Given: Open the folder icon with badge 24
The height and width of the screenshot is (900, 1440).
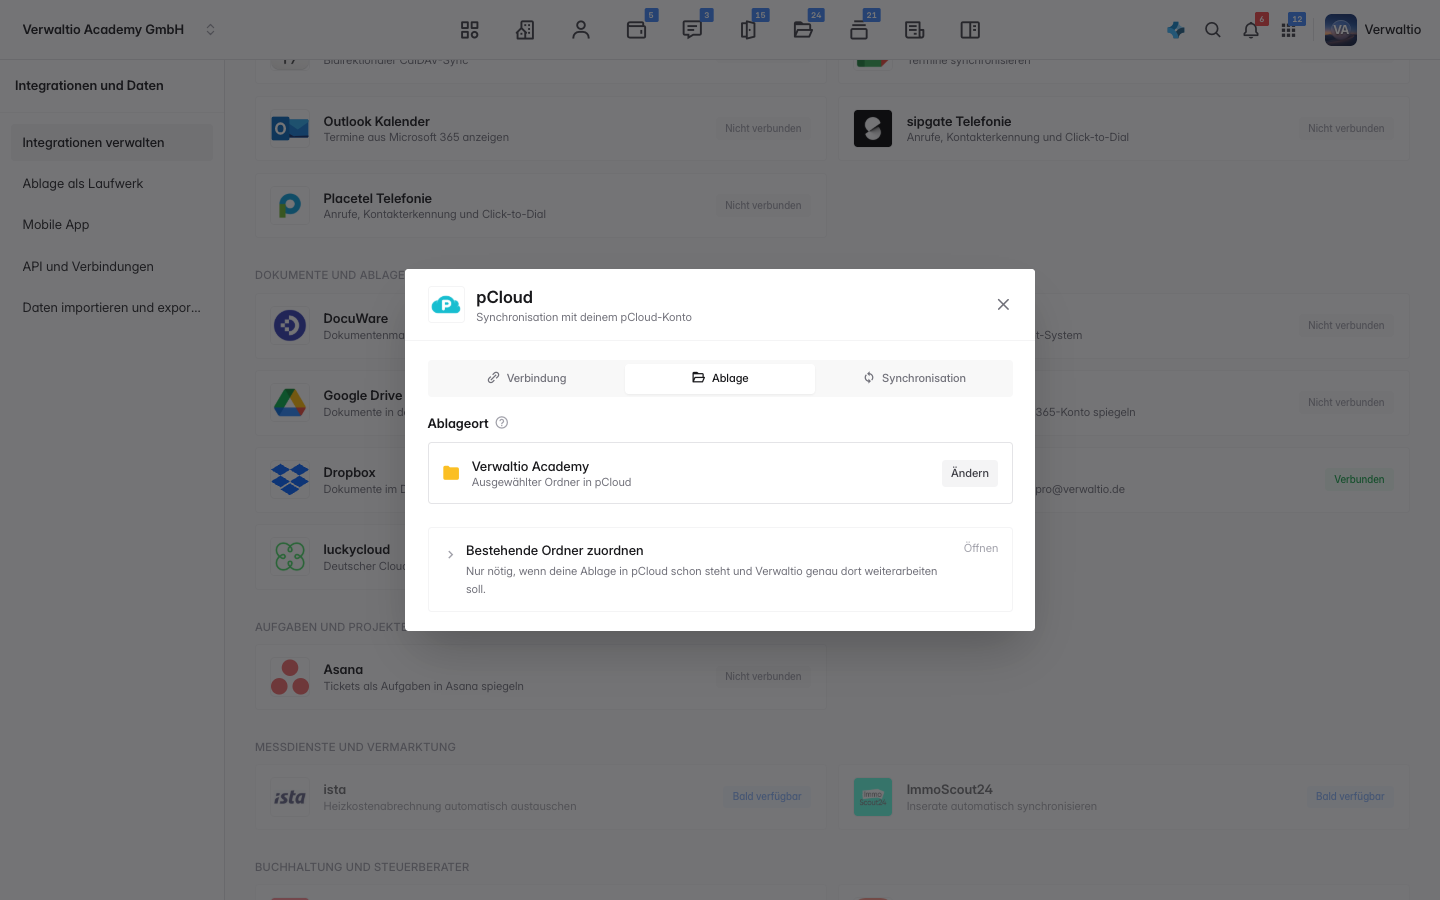Looking at the screenshot, I should 803,30.
